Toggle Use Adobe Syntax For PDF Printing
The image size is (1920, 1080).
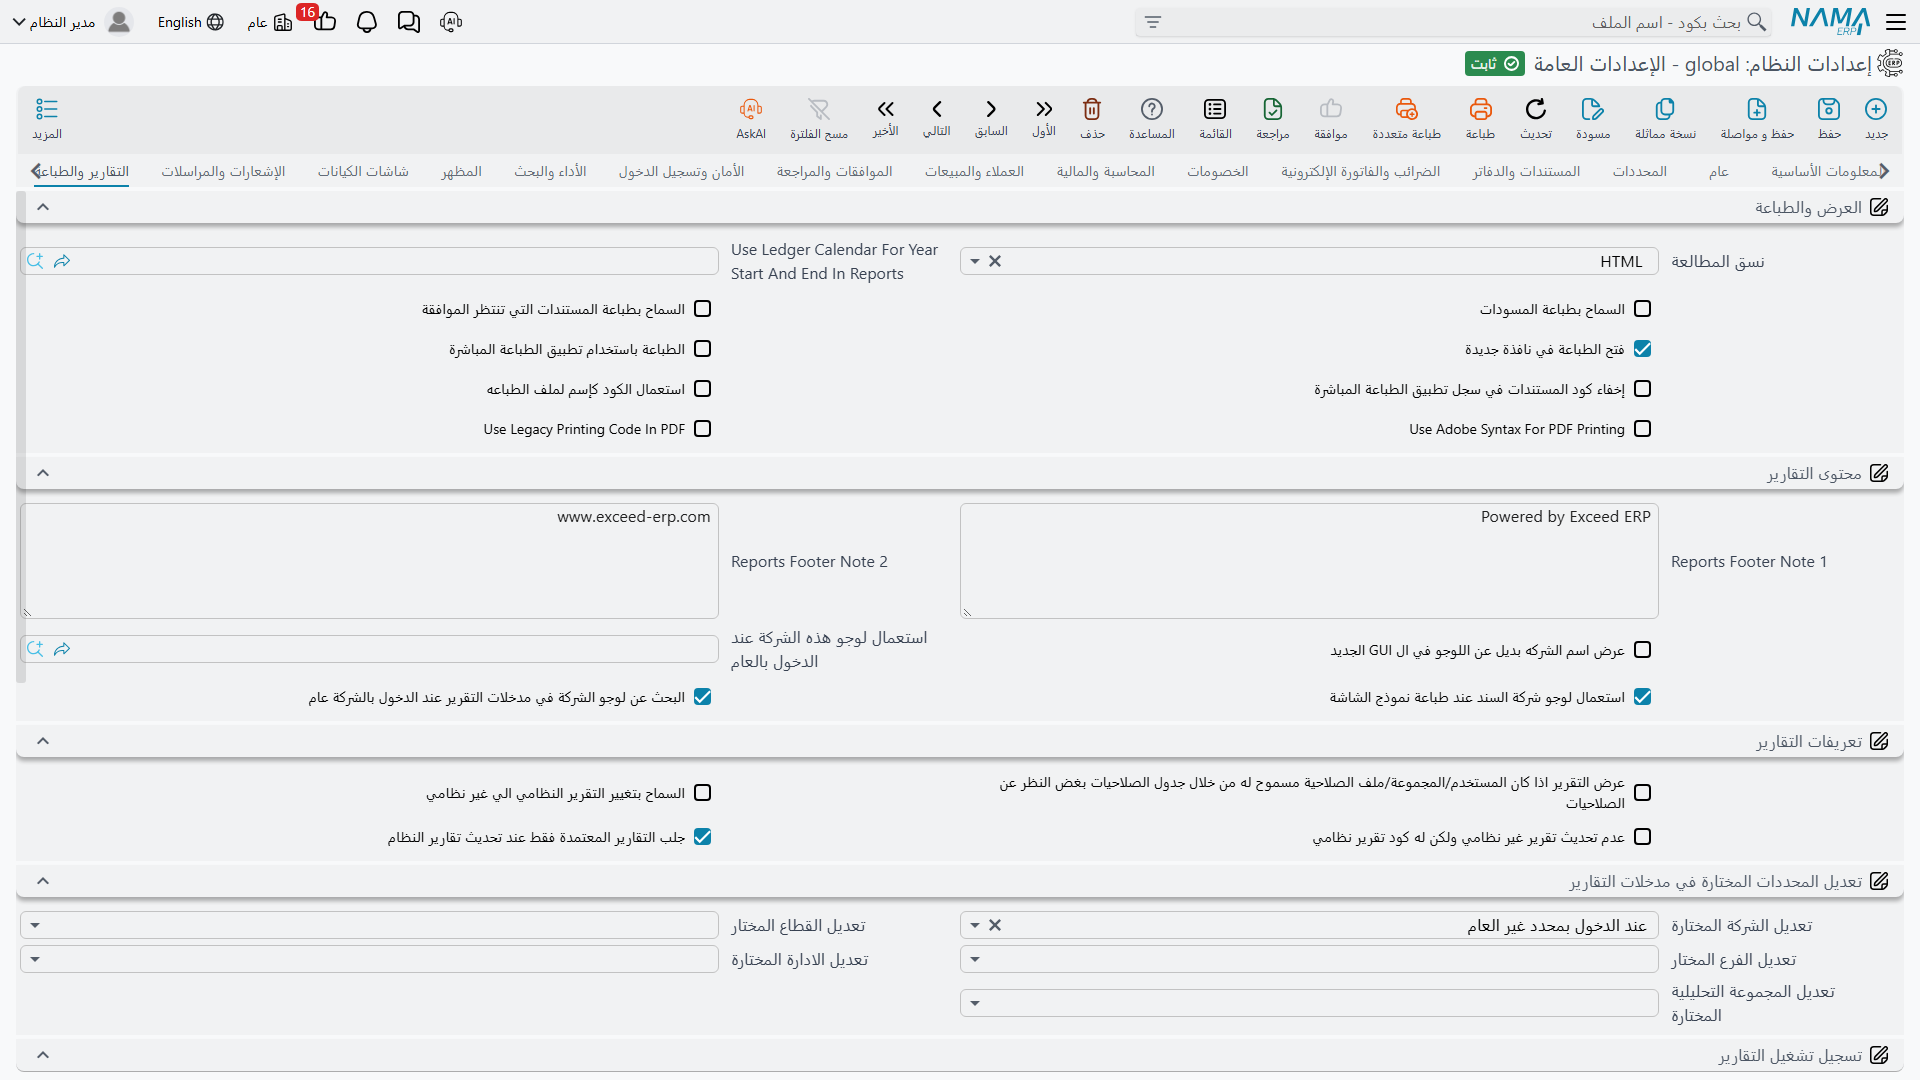[x=1642, y=429]
